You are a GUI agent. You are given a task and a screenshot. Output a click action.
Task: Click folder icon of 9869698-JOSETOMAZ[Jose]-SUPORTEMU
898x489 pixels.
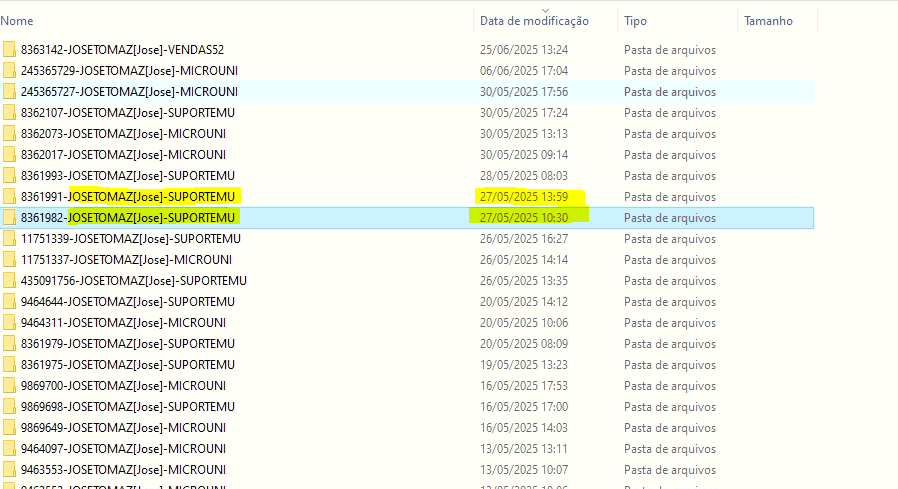click(9, 407)
